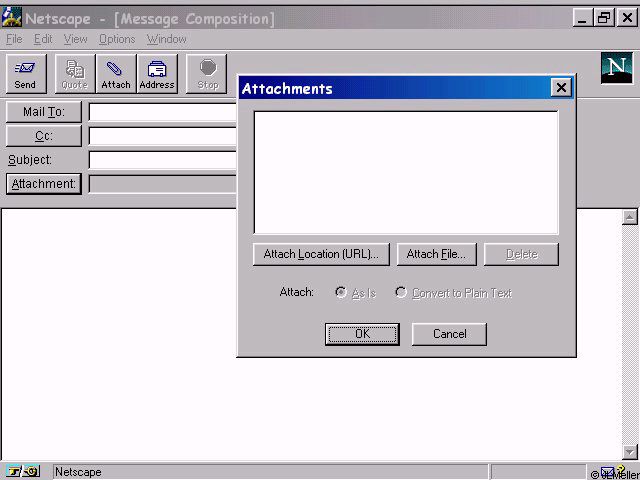Click the Quote toolbar button
The height and width of the screenshot is (480, 640).
(75, 74)
